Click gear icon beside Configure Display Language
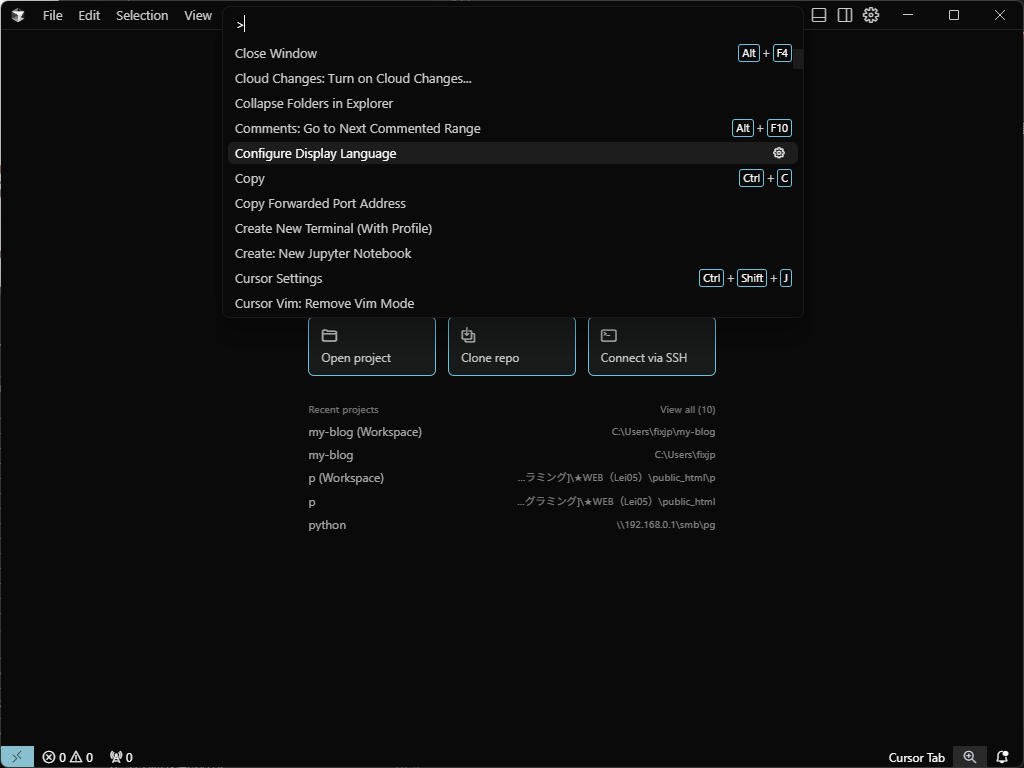 (x=779, y=153)
